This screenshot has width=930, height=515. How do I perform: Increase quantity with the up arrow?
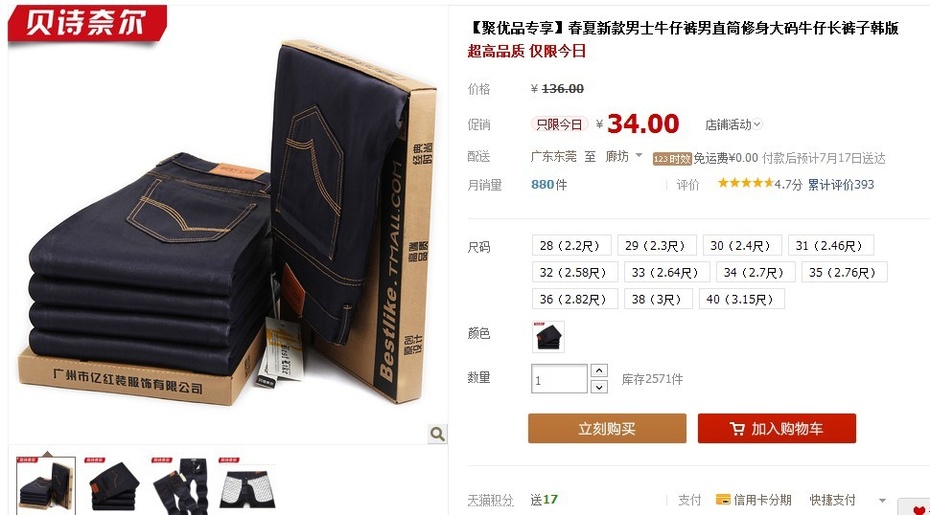click(x=599, y=371)
